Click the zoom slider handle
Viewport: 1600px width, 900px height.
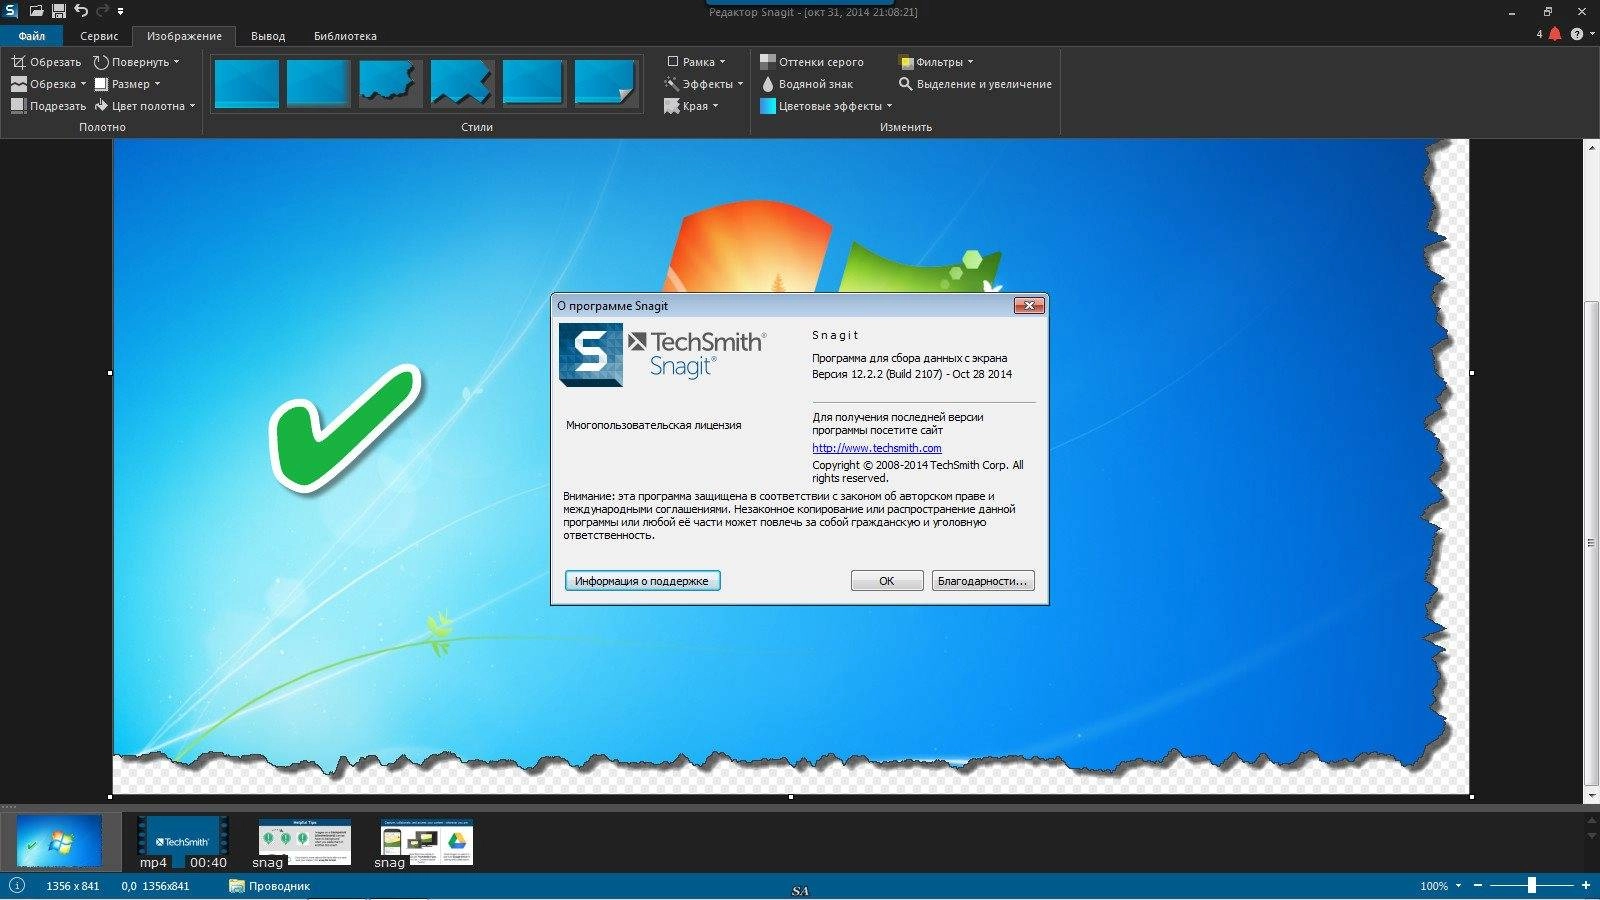[1531, 885]
